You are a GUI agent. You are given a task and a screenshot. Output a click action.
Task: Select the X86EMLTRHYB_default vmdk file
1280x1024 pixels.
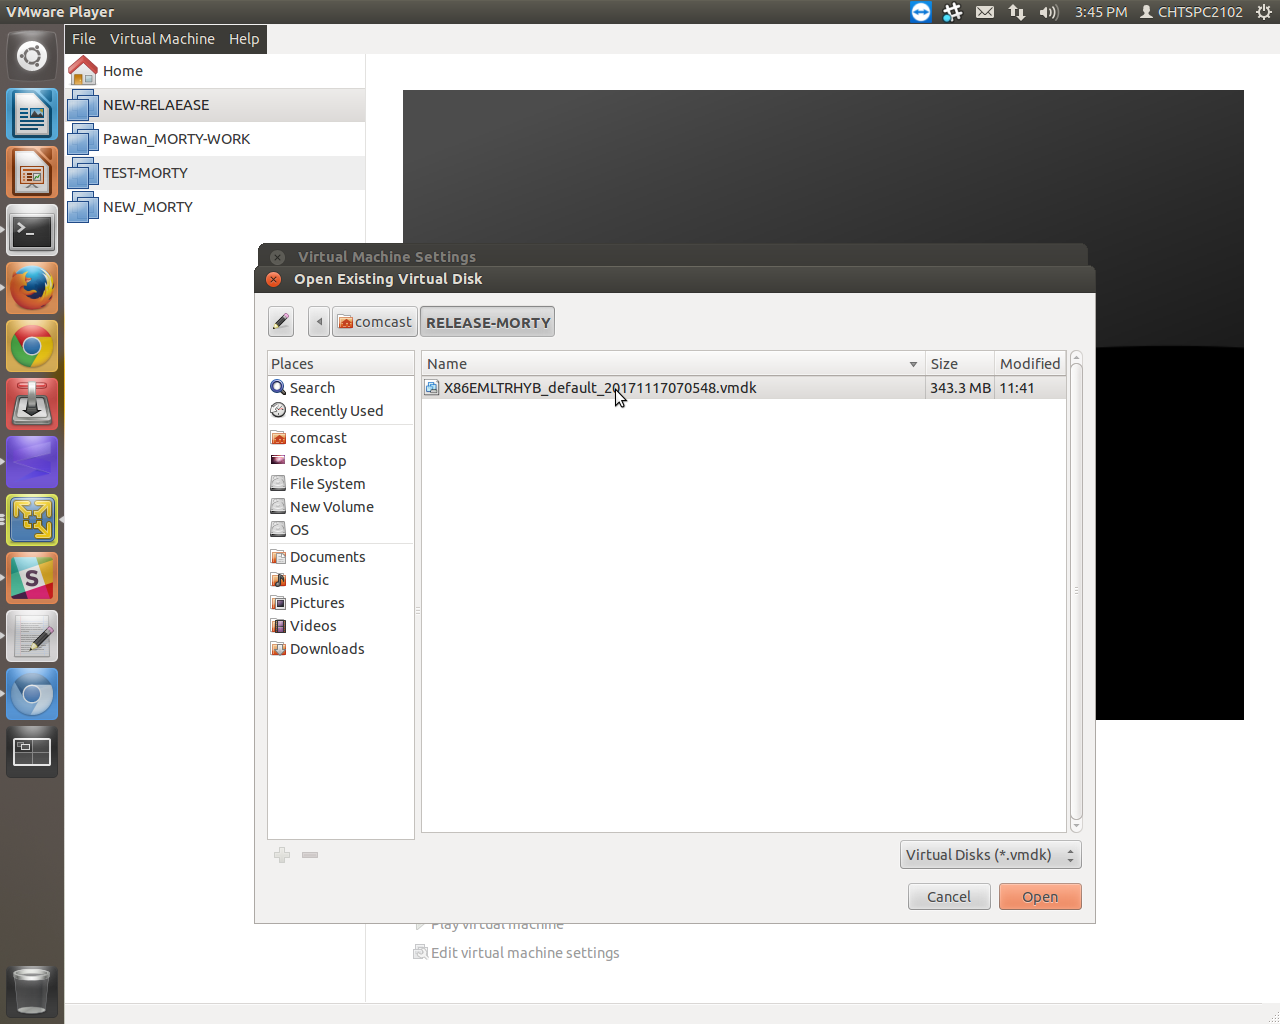point(600,388)
